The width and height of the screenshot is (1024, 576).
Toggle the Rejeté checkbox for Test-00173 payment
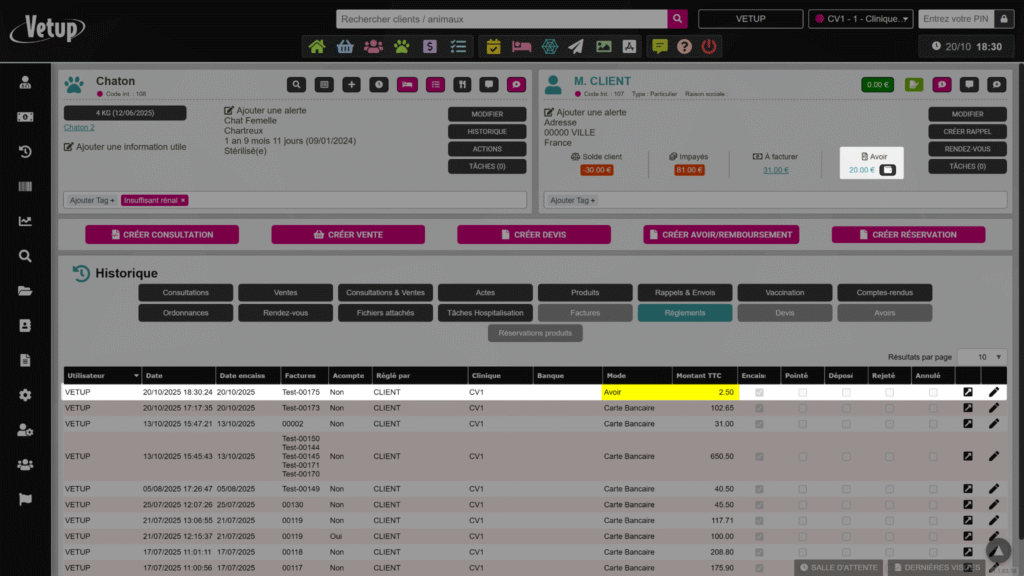pyautogui.click(x=889, y=408)
